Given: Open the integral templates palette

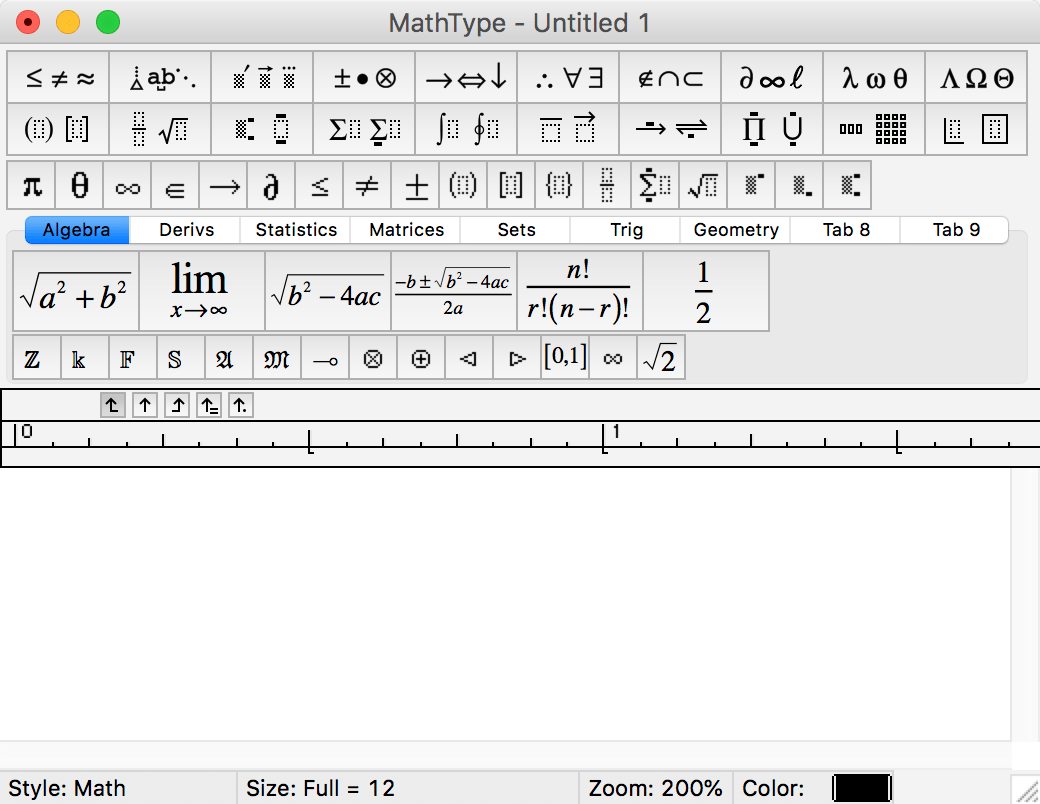Looking at the screenshot, I should tap(466, 129).
